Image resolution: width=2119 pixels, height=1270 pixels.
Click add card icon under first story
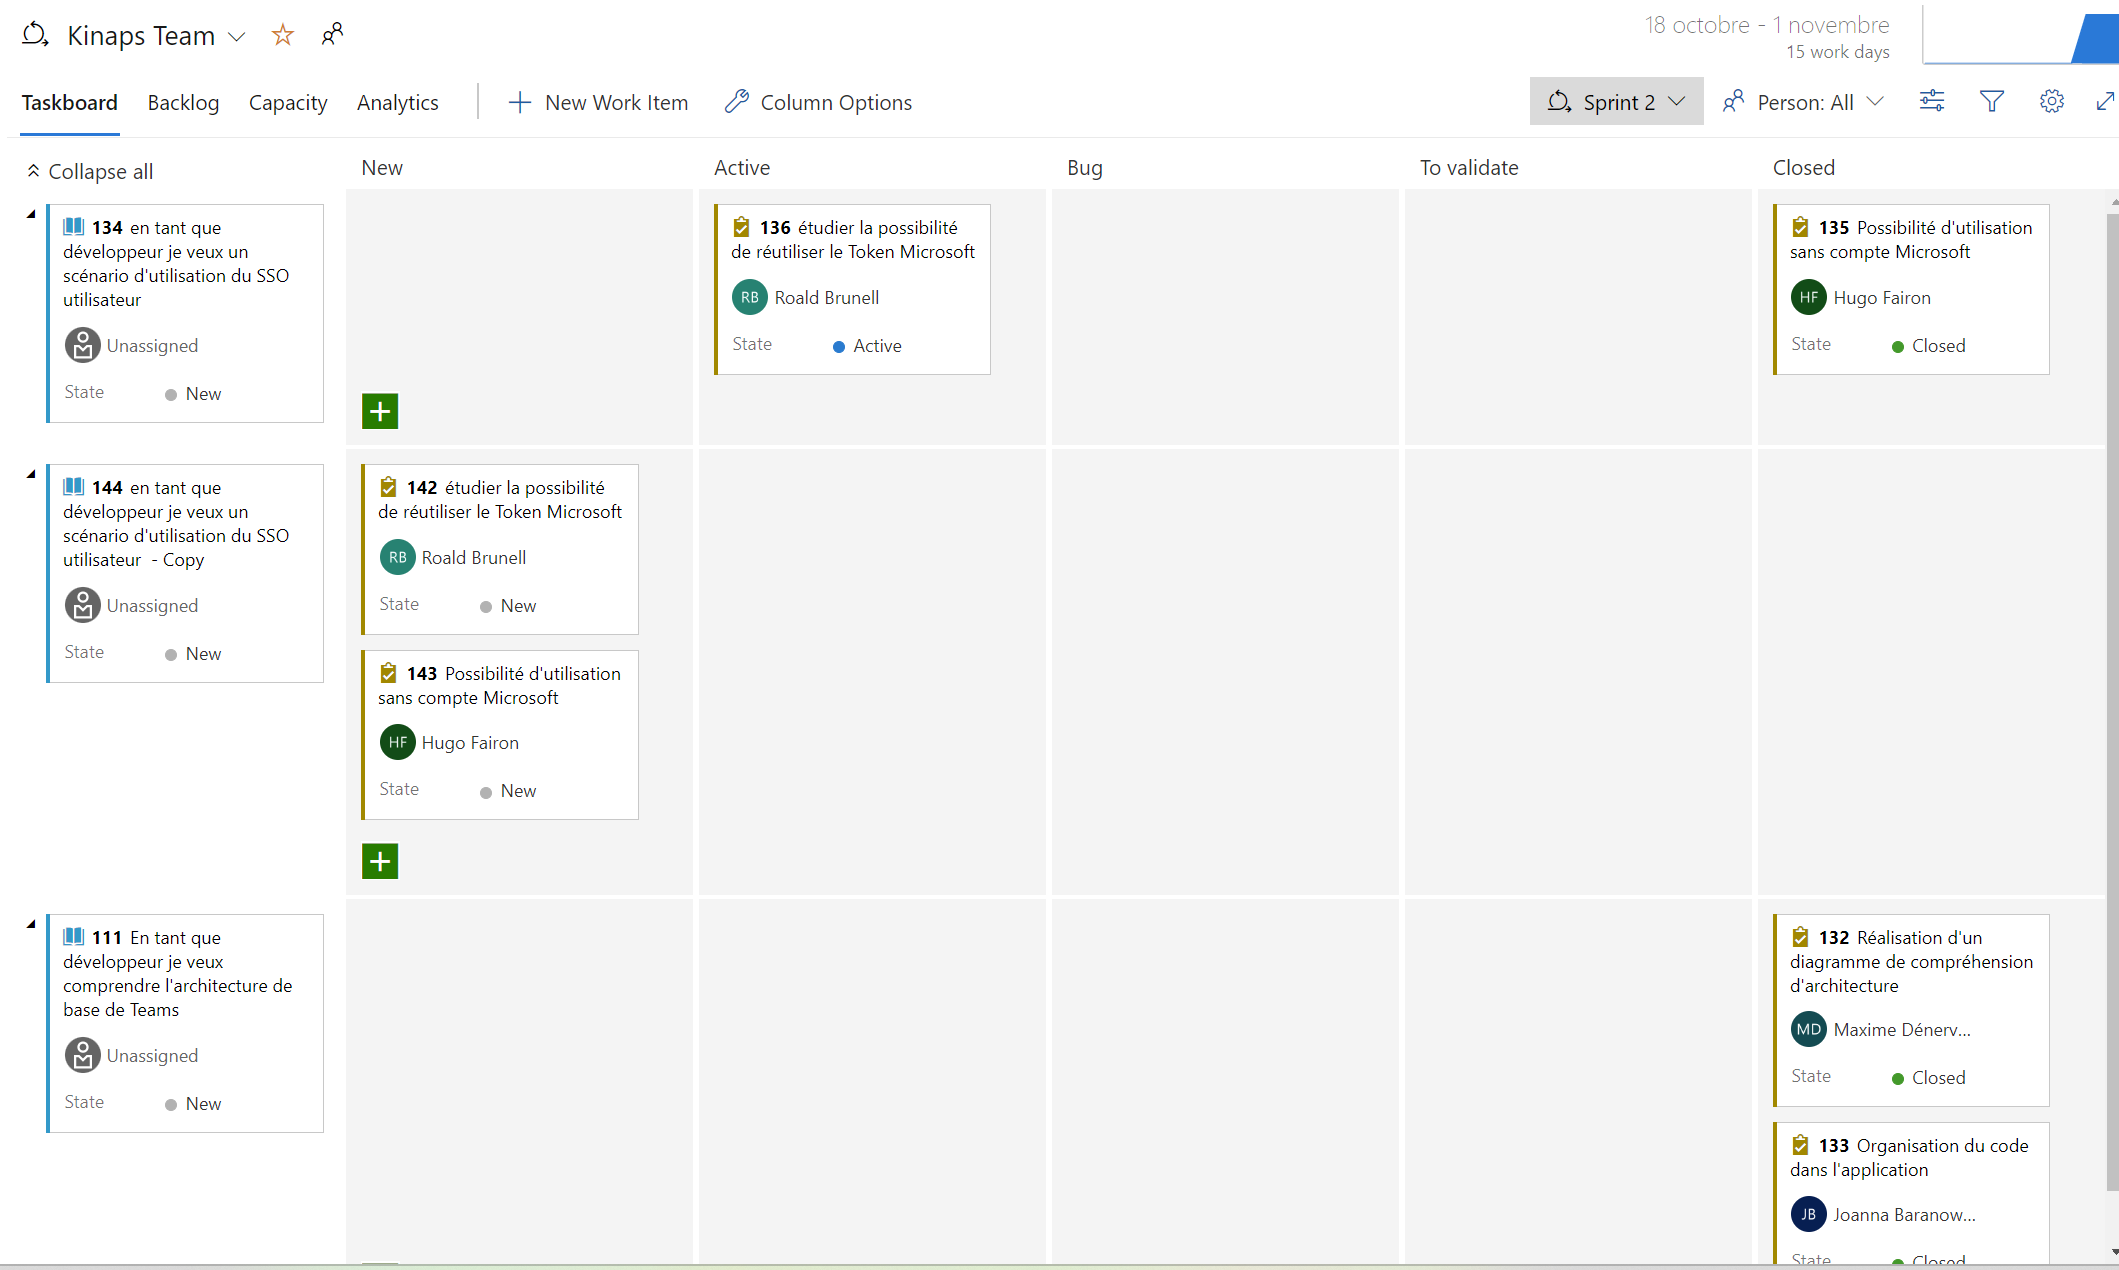click(x=381, y=410)
